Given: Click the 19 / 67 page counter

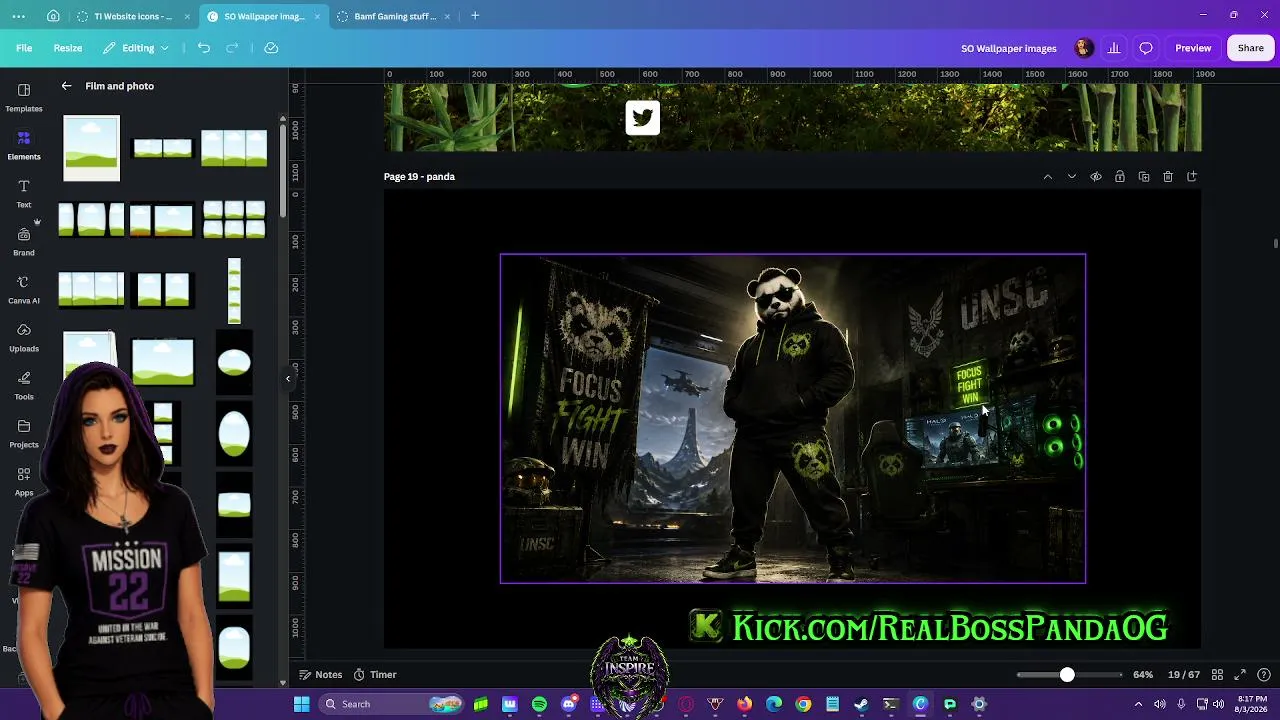Looking at the screenshot, I should point(1183,675).
